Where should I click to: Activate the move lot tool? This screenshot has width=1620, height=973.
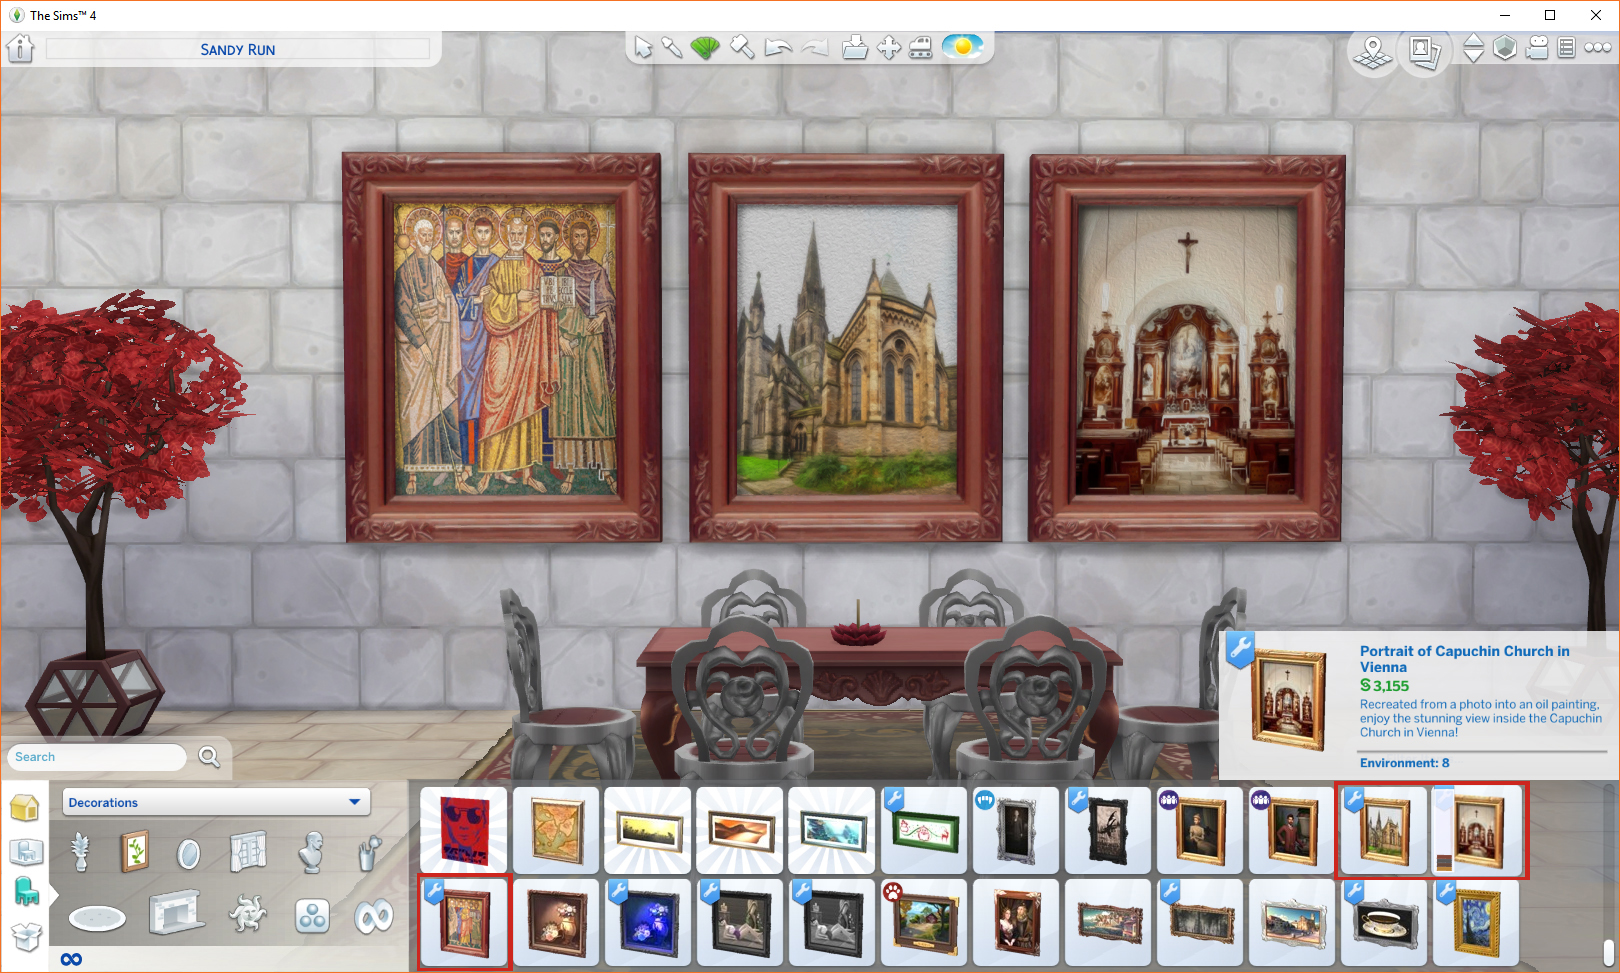pyautogui.click(x=888, y=47)
